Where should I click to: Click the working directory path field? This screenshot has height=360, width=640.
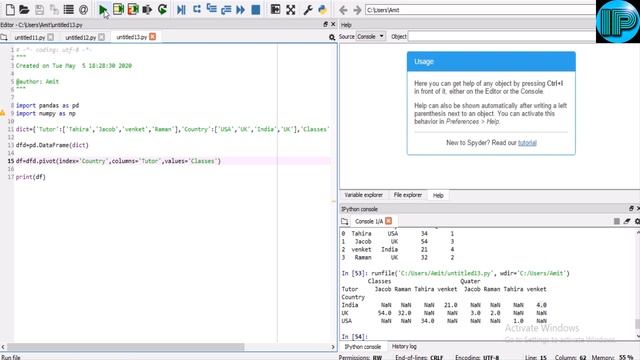coord(480,10)
